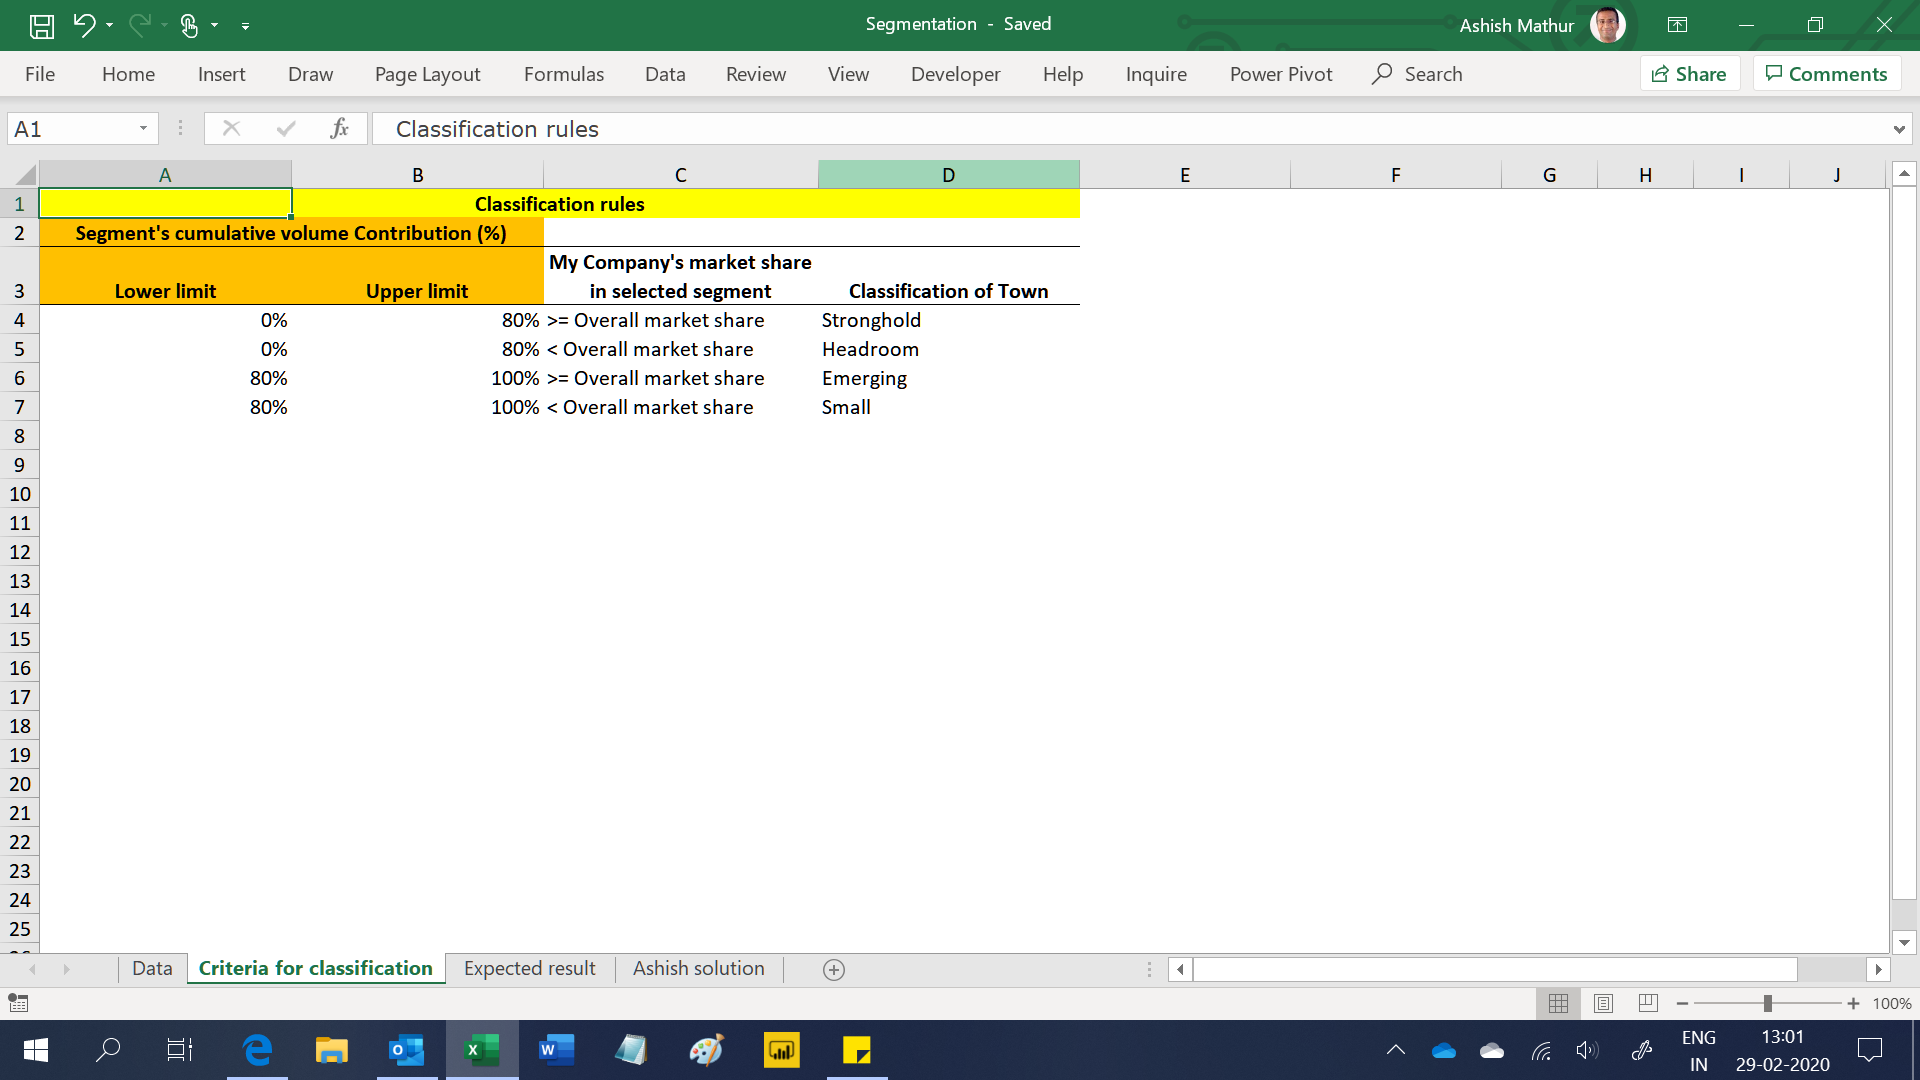Click the Search box in ribbon
Image resolution: width=1920 pixels, height=1080 pixels.
[x=1418, y=74]
